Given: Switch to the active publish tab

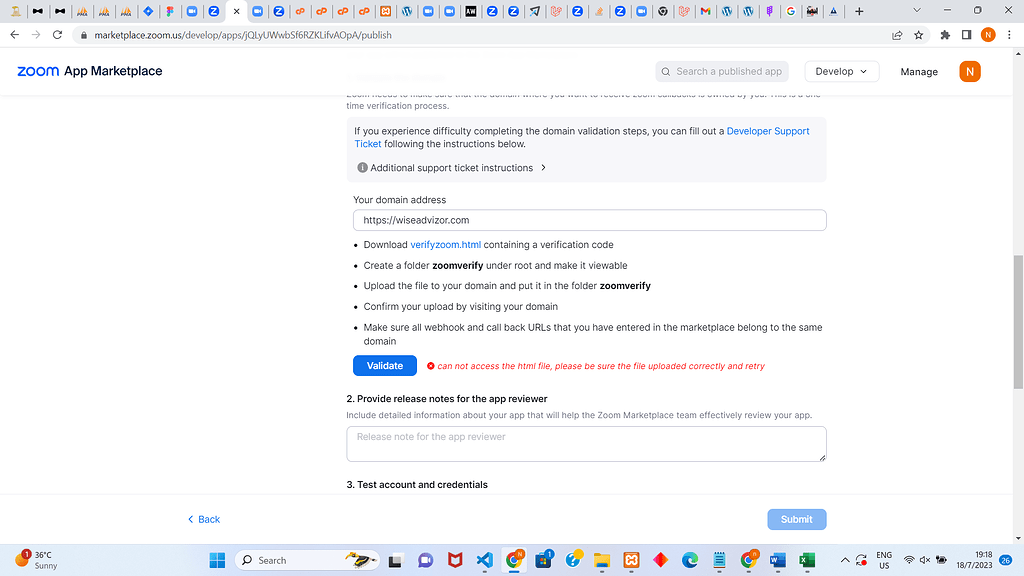Looking at the screenshot, I should (228, 11).
